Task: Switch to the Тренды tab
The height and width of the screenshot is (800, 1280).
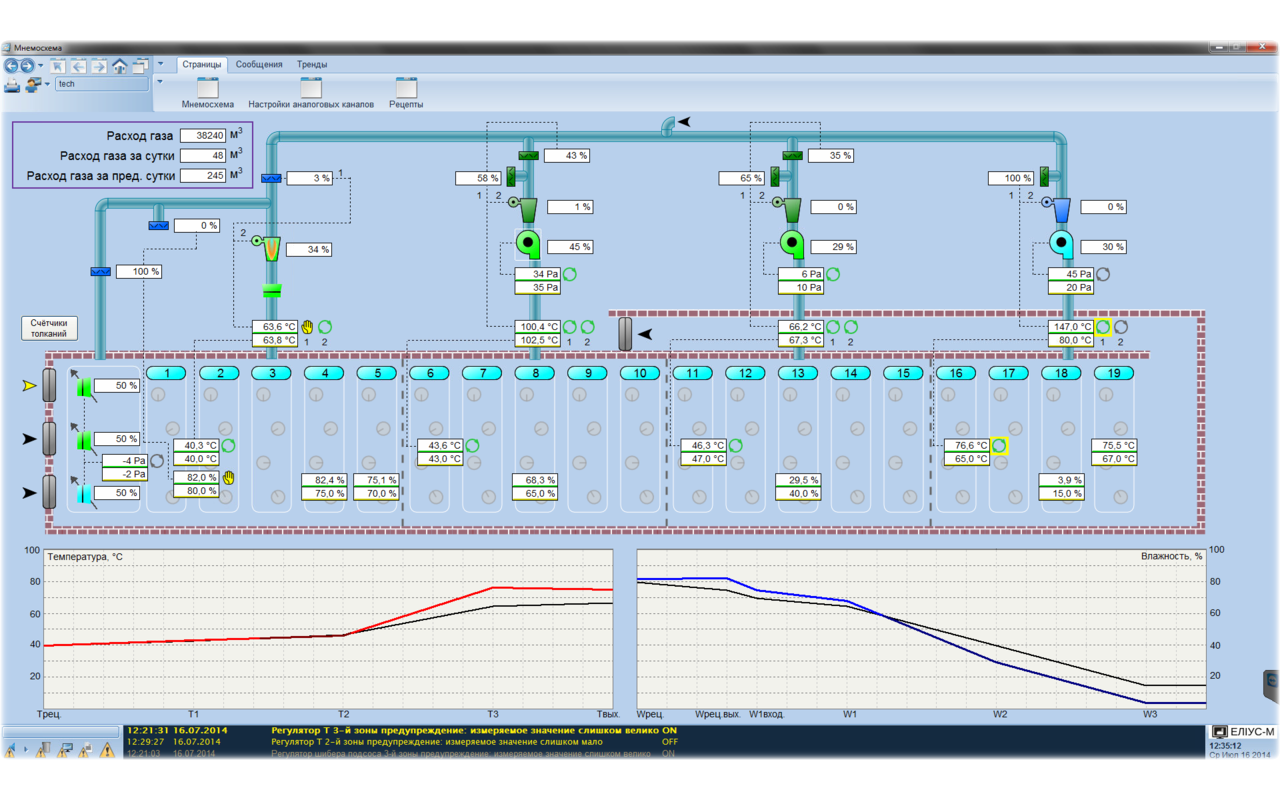Action: point(312,64)
